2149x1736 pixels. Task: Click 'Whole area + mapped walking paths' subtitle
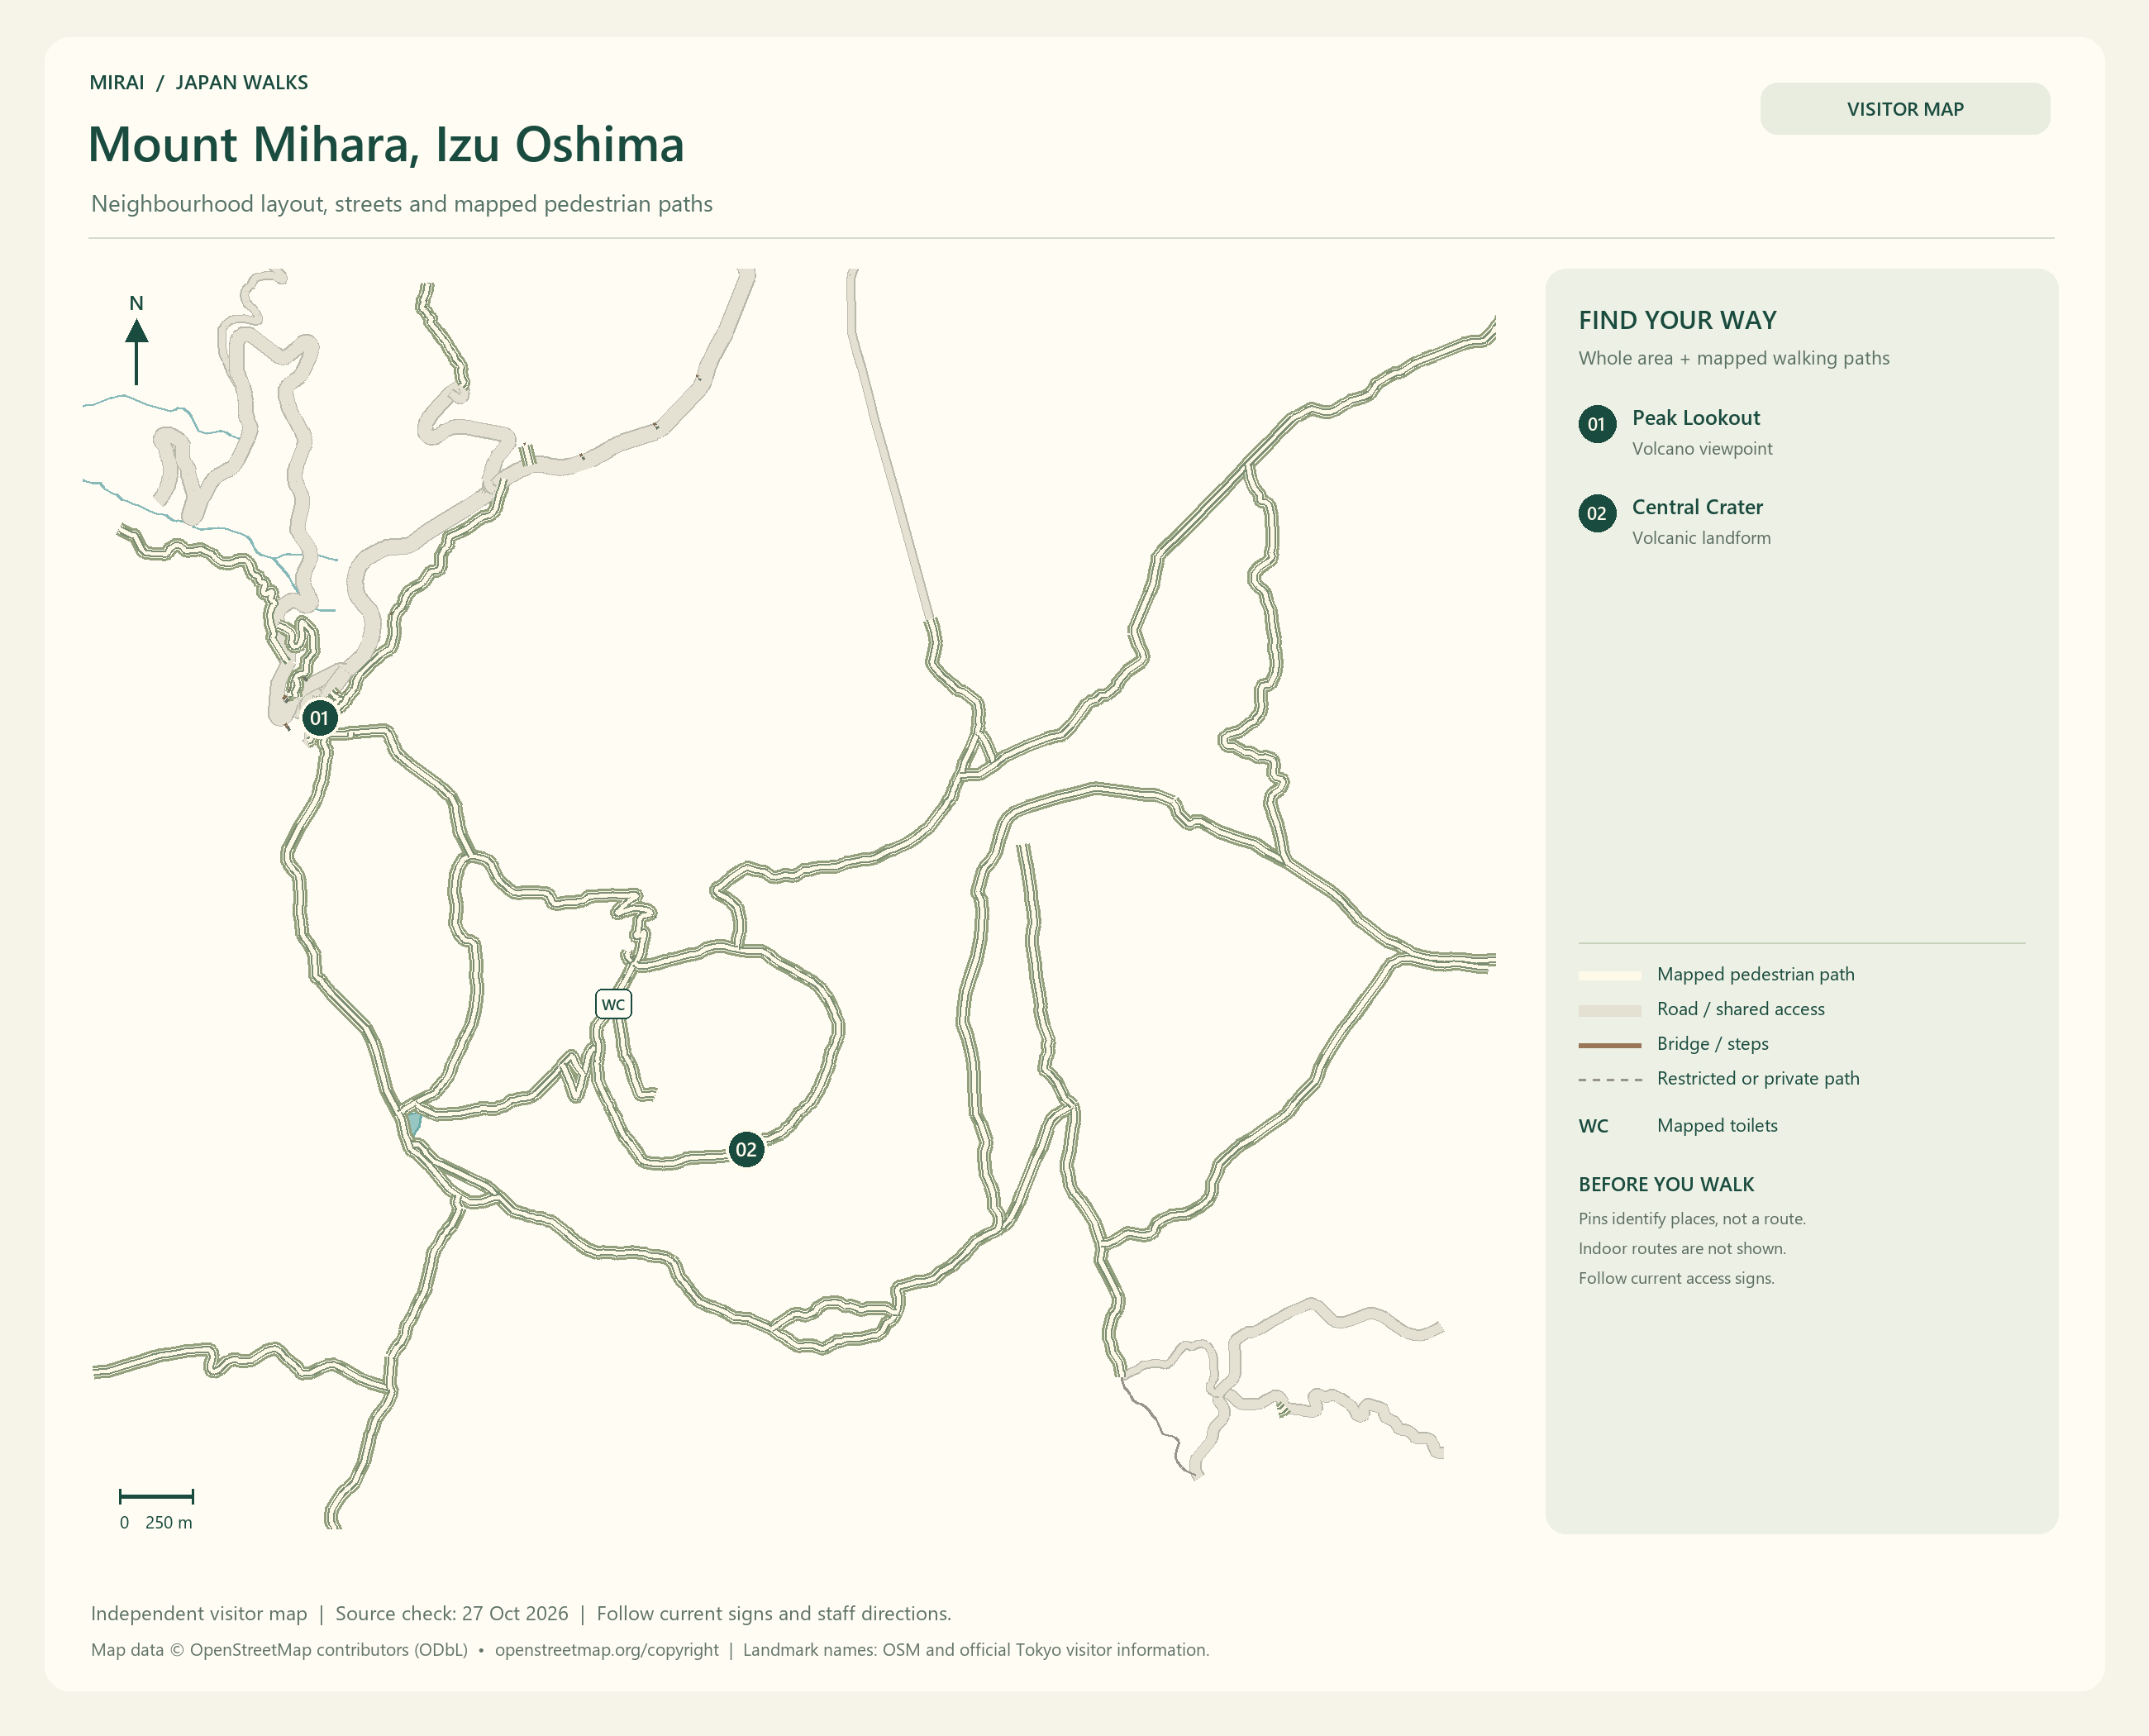point(1734,358)
